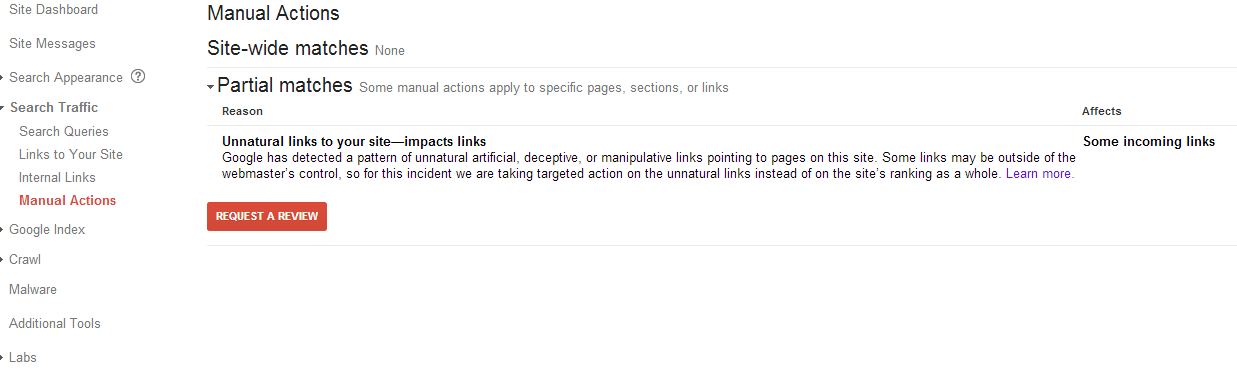
Task: Go to Search Queries page
Action: [64, 131]
